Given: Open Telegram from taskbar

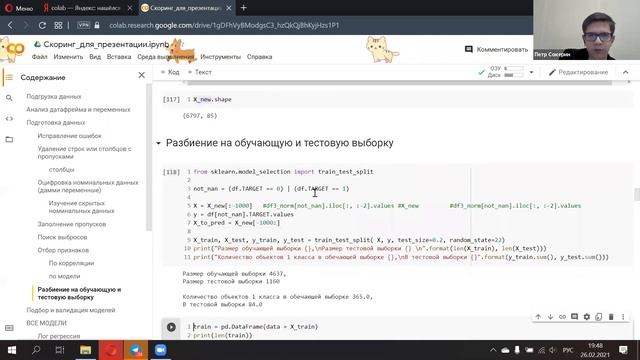Looking at the screenshot, I should 136,350.
